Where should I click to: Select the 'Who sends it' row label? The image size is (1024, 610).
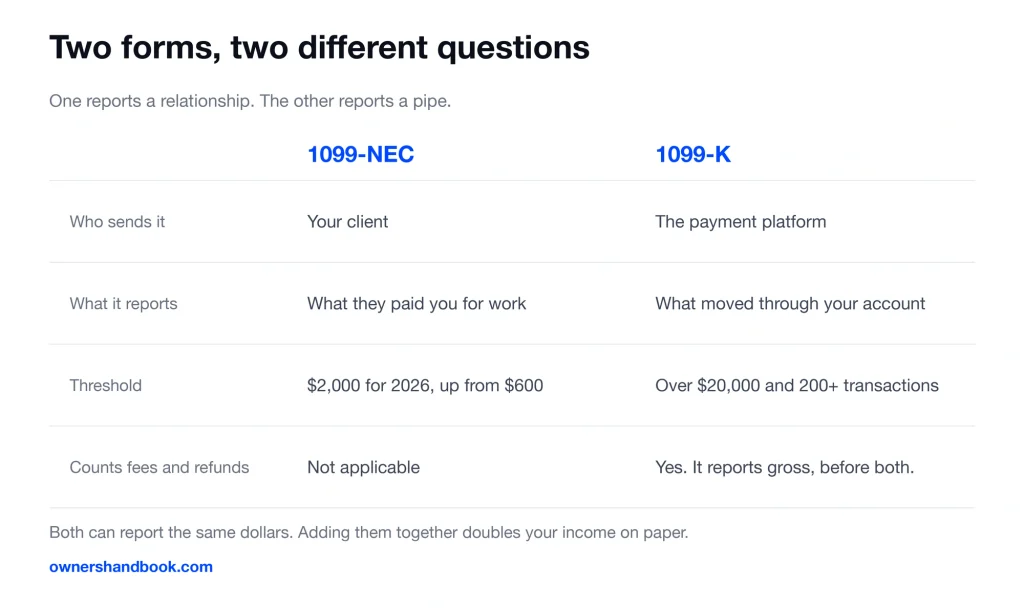pyautogui.click(x=117, y=222)
